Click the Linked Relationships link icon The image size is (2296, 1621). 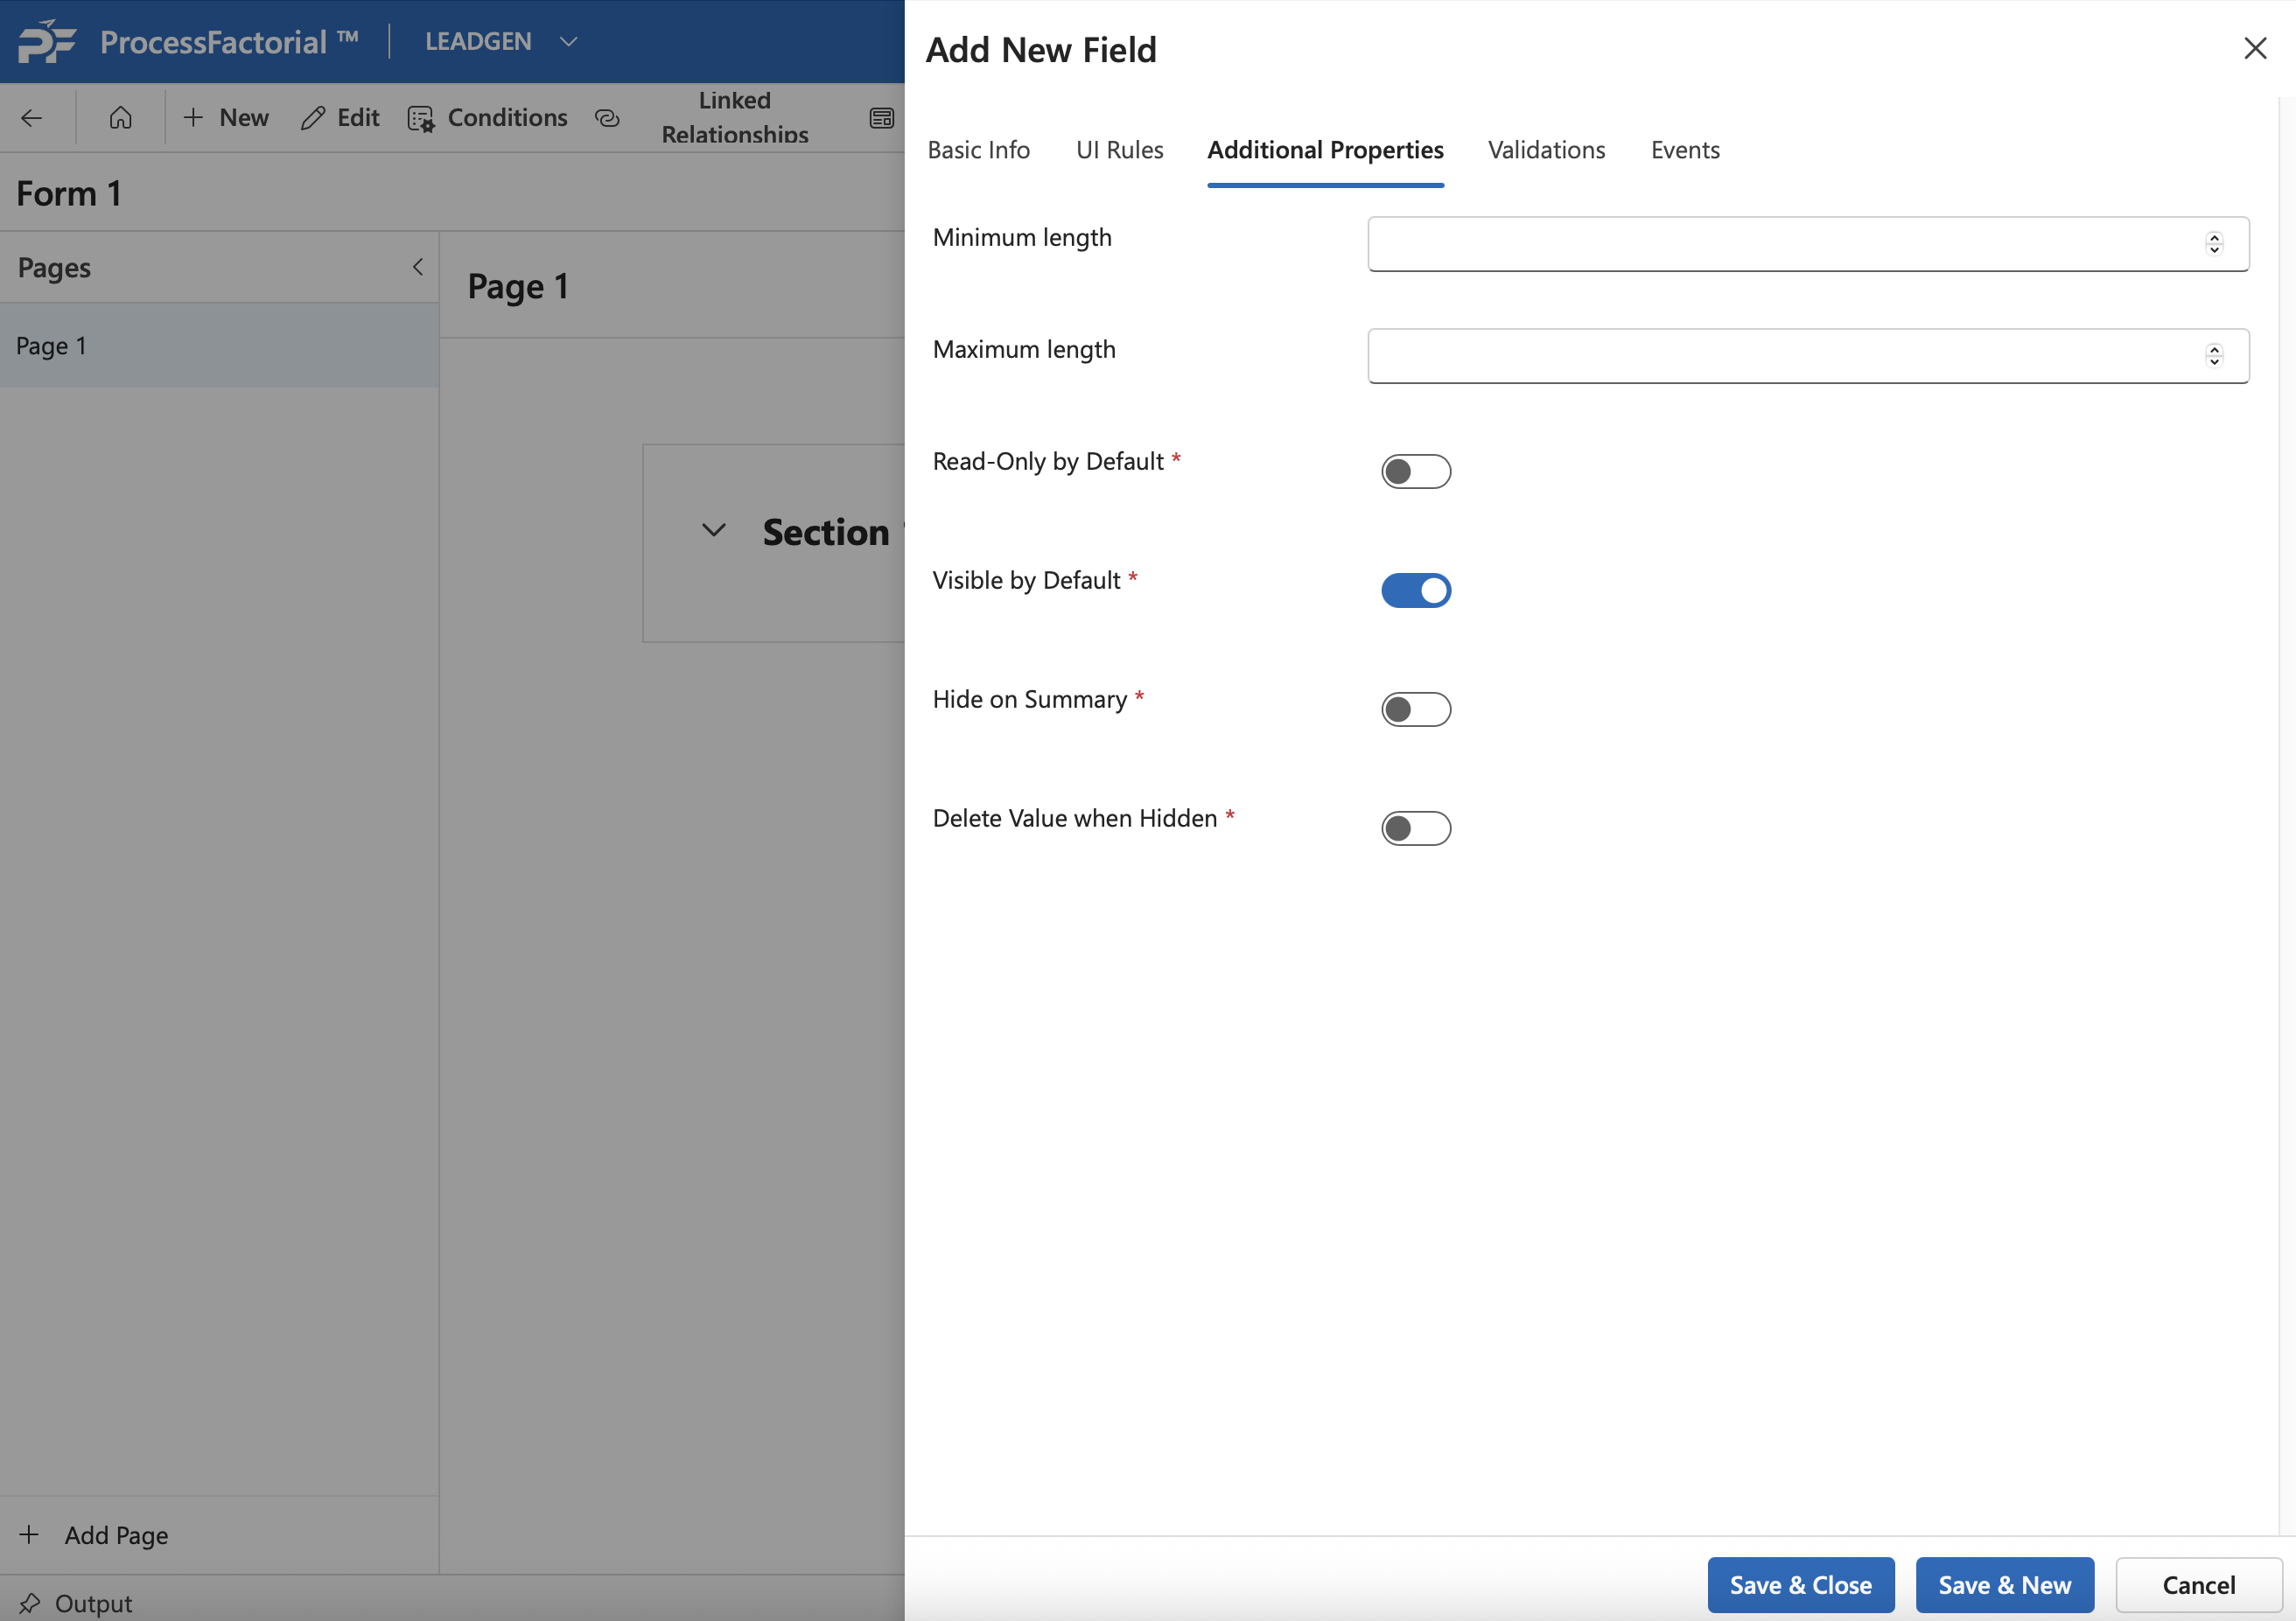click(607, 118)
